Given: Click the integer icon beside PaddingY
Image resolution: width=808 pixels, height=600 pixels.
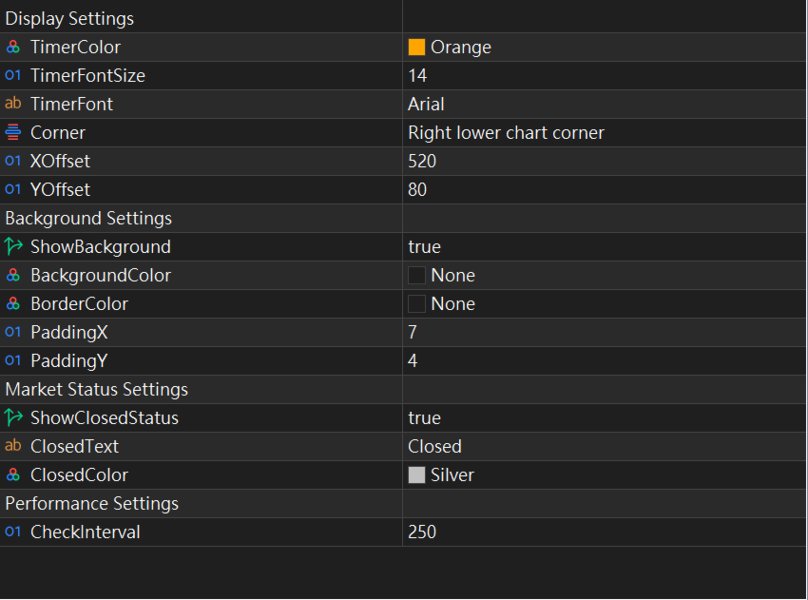Looking at the screenshot, I should point(13,360).
